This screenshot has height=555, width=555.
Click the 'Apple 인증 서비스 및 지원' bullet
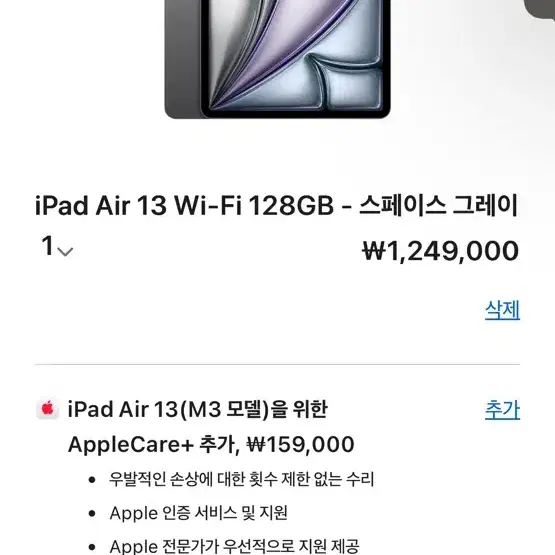click(x=198, y=513)
